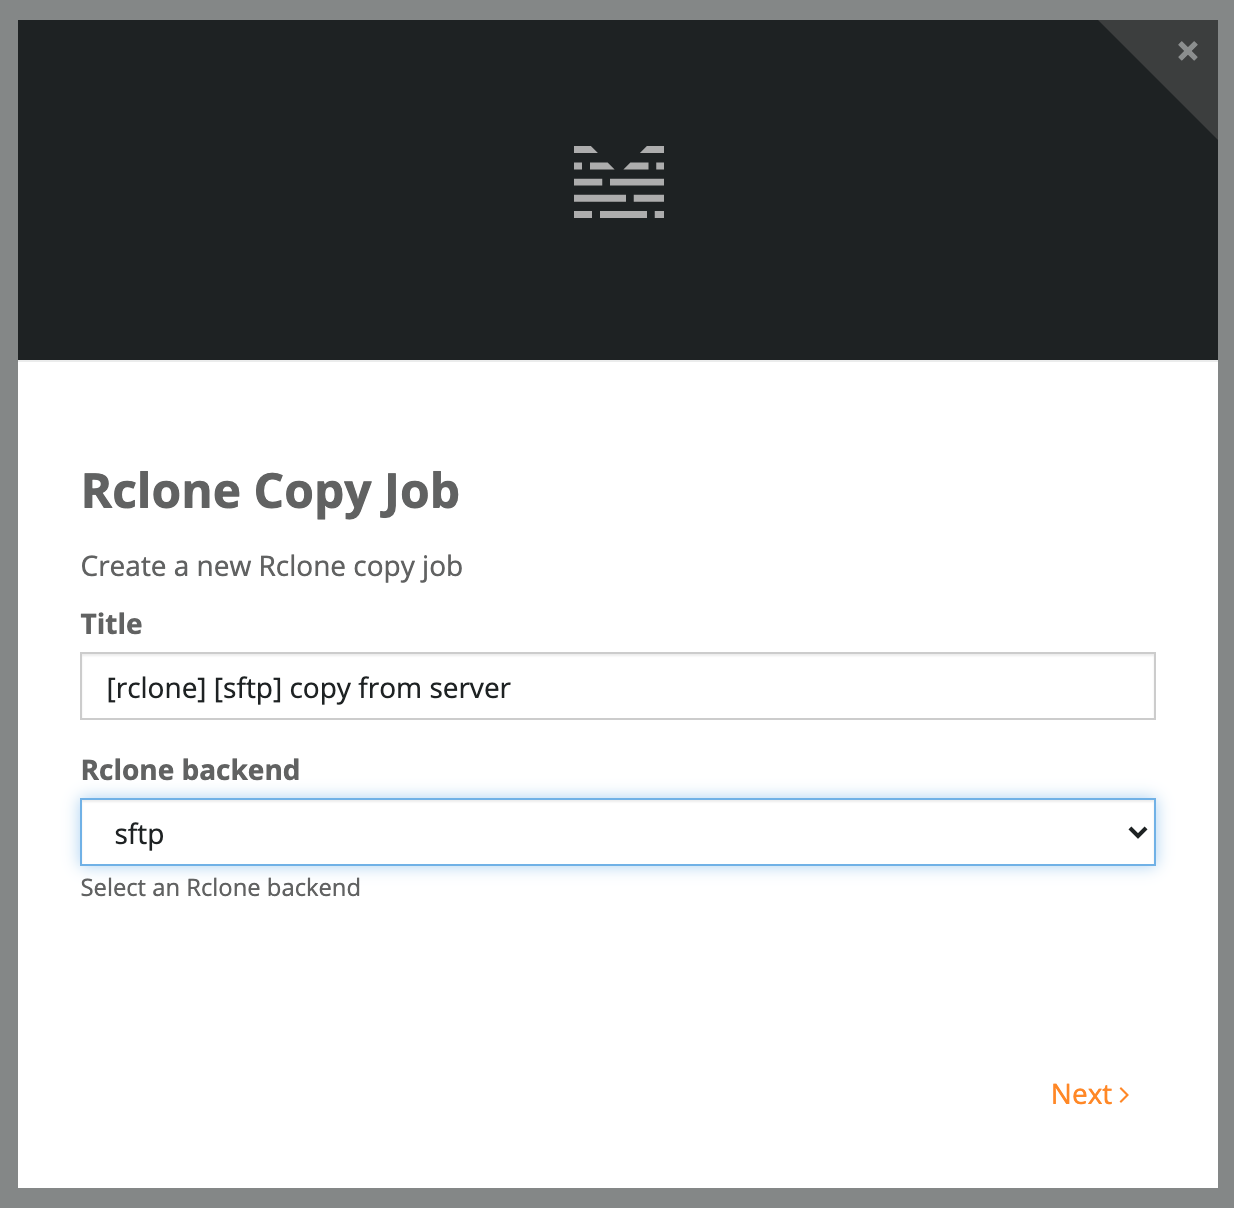
Task: Select the sftp value in backend selector
Action: click(x=139, y=834)
